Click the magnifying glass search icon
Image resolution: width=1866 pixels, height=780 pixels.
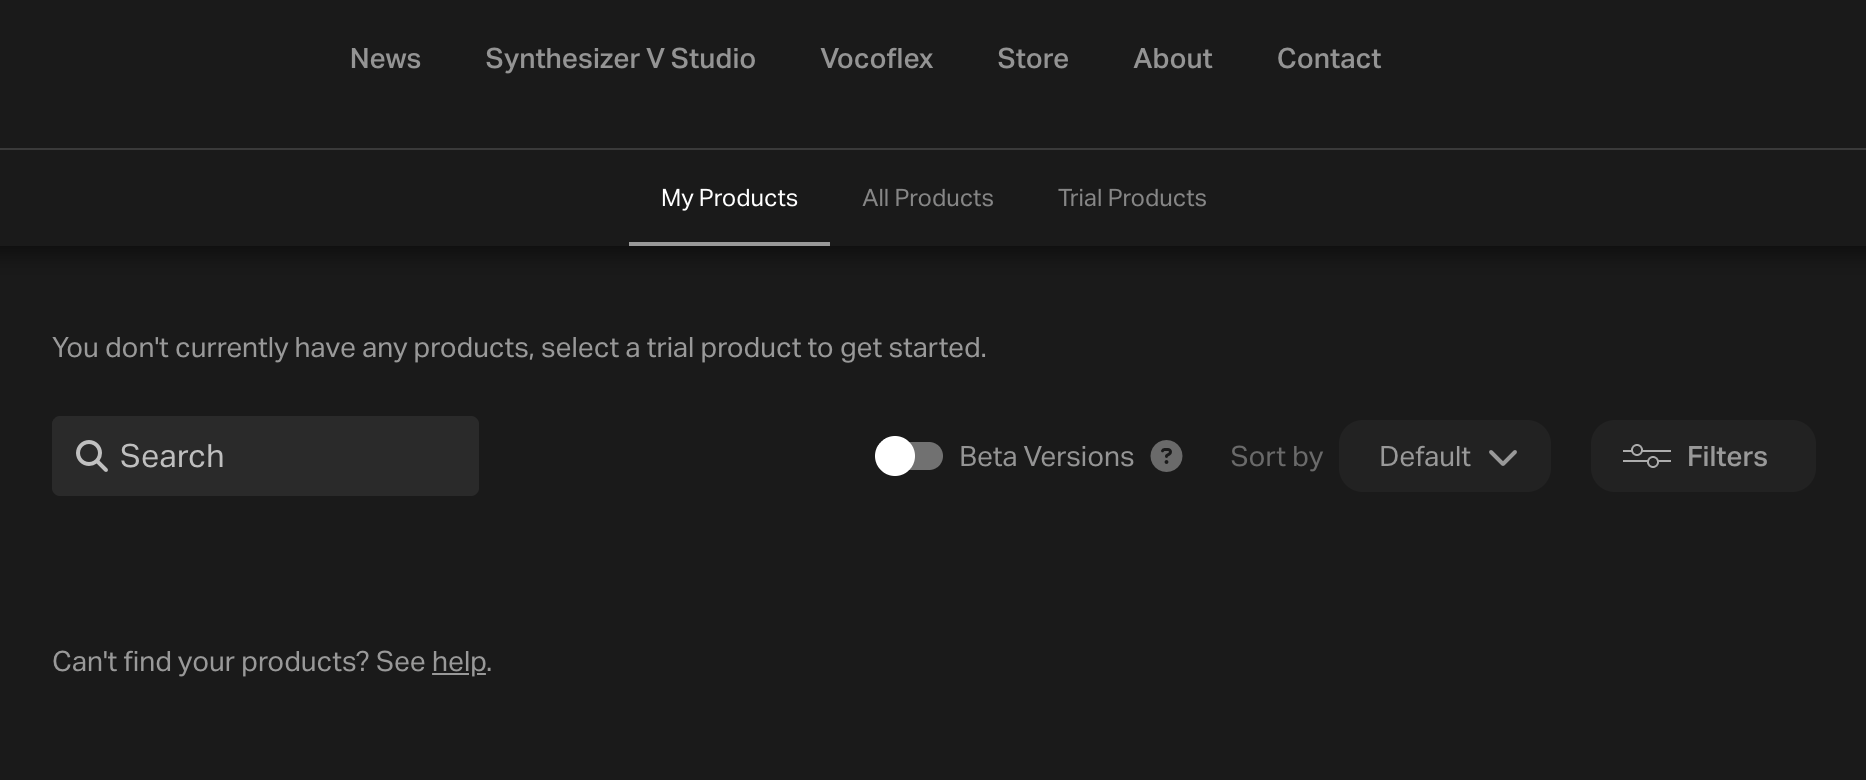[x=92, y=456]
